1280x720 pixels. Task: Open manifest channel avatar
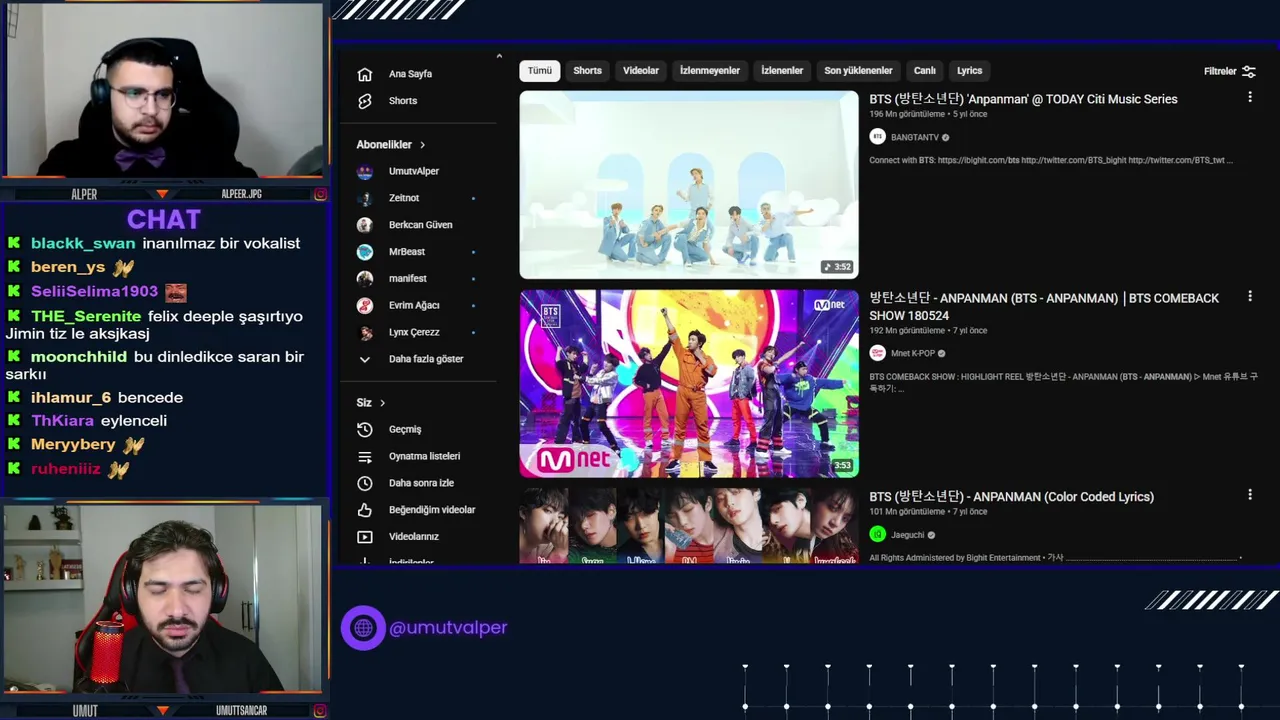pyautogui.click(x=365, y=278)
